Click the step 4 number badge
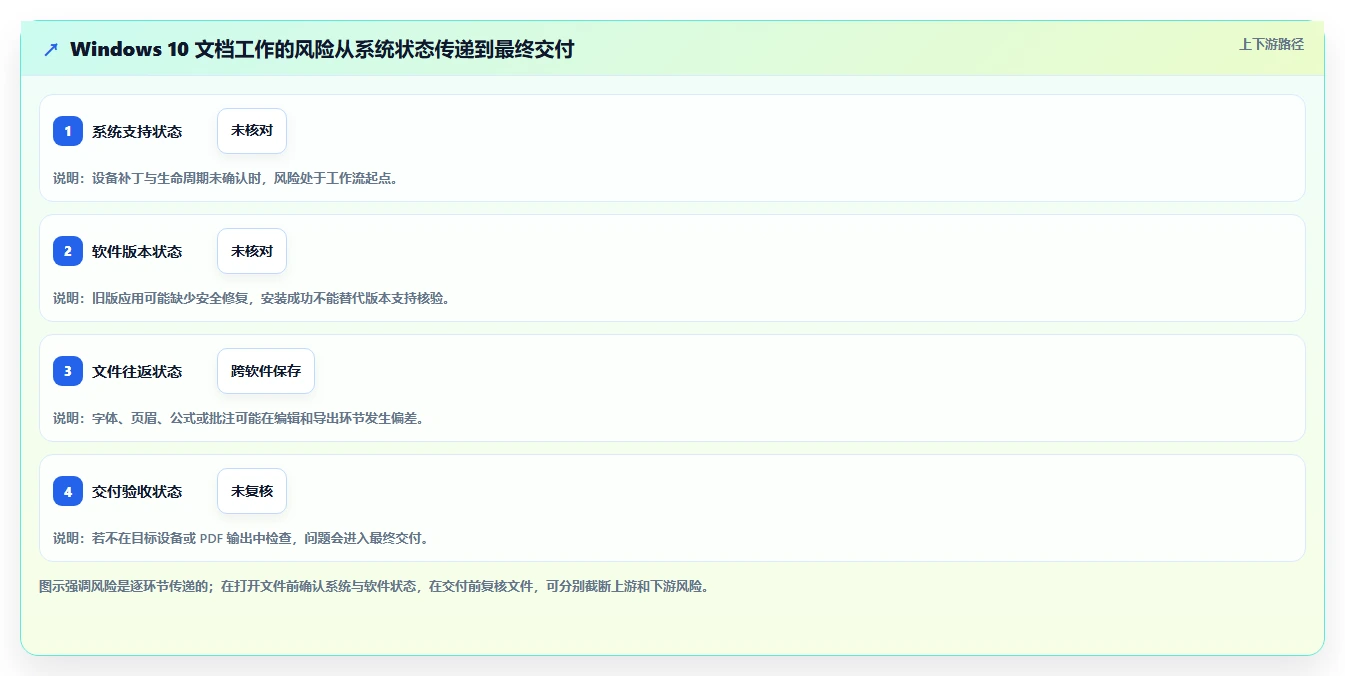Image resolution: width=1345 pixels, height=676 pixels. tap(68, 491)
